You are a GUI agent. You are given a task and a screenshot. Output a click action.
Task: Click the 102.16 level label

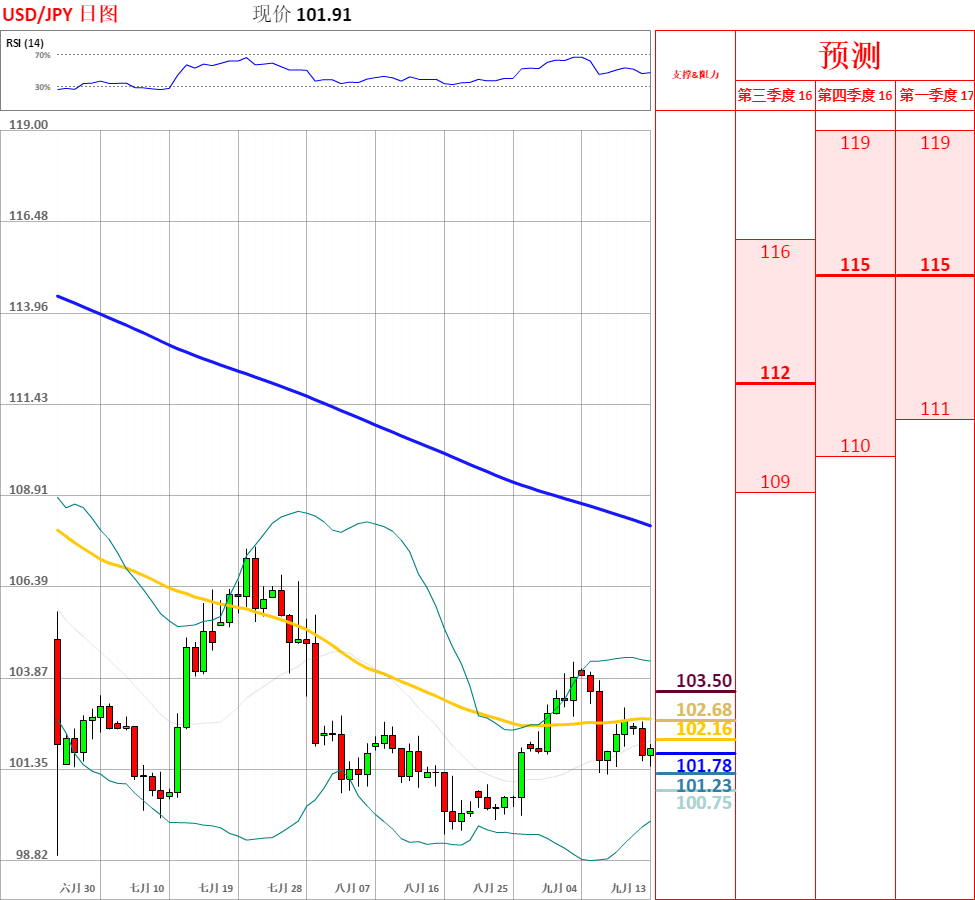coord(704,729)
